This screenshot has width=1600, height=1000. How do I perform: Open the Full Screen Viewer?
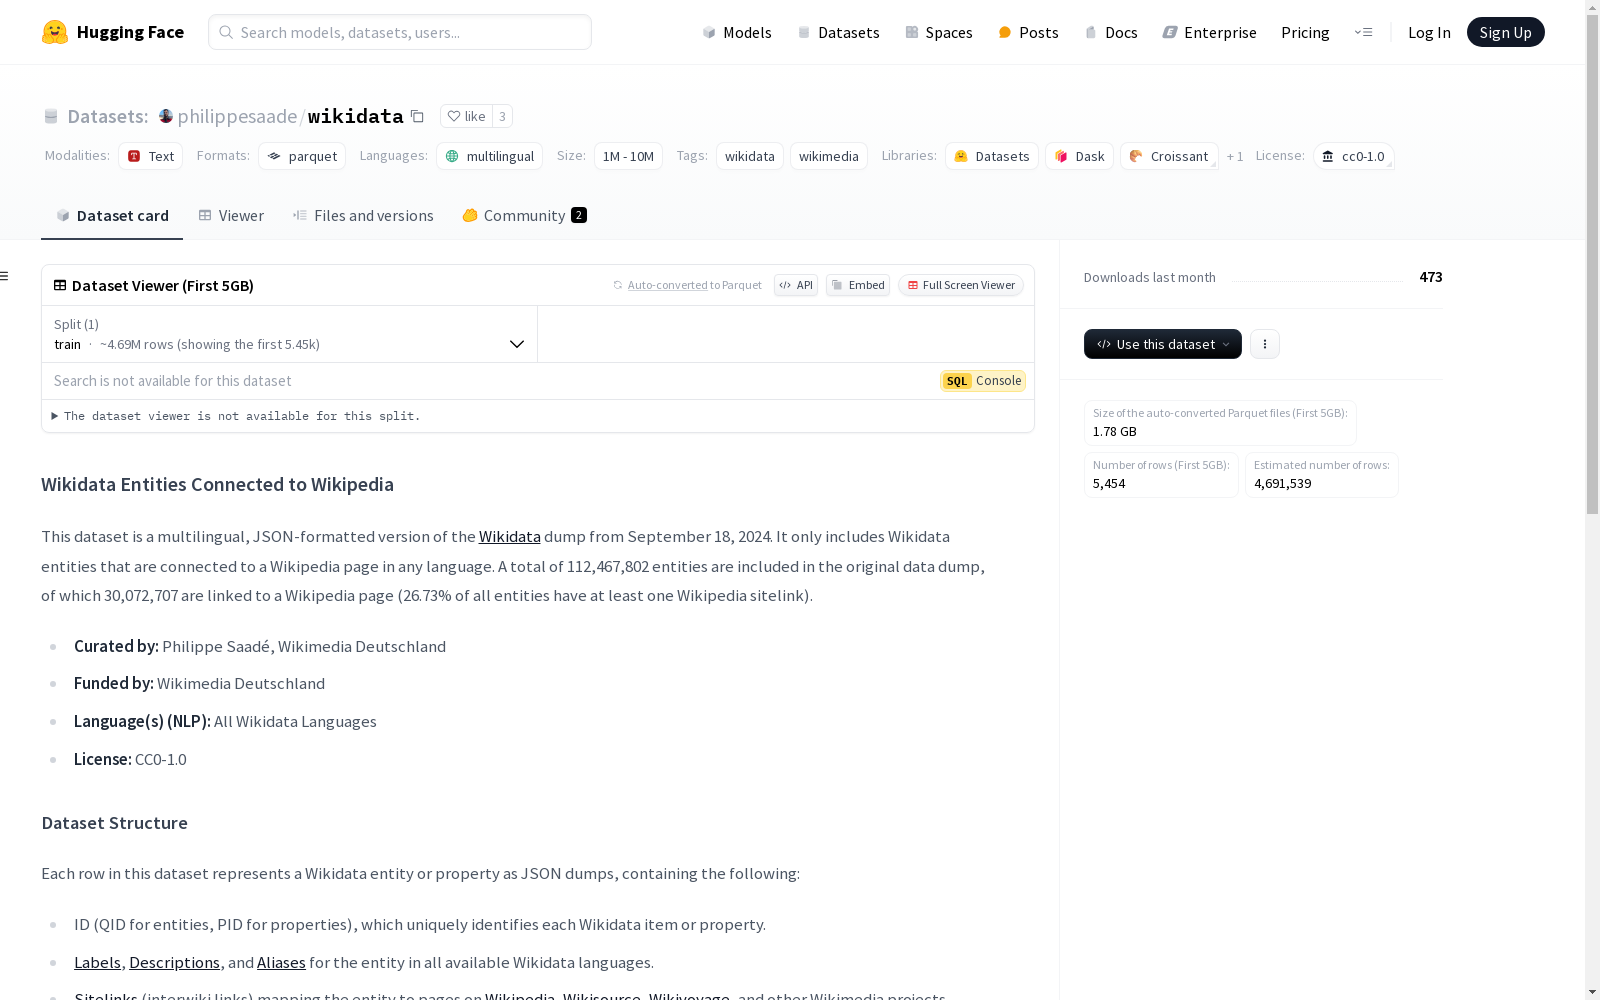(961, 285)
